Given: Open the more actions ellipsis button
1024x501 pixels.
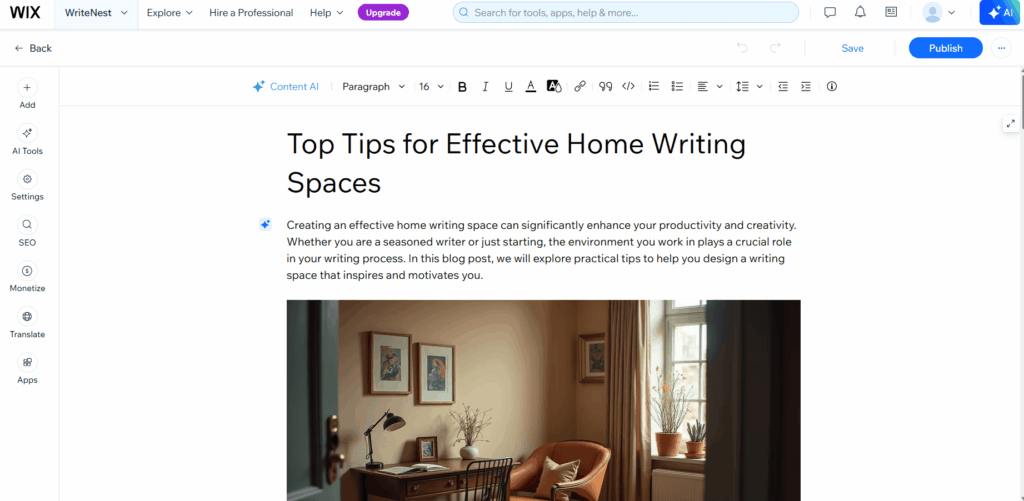Looking at the screenshot, I should pyautogui.click(x=1001, y=48).
